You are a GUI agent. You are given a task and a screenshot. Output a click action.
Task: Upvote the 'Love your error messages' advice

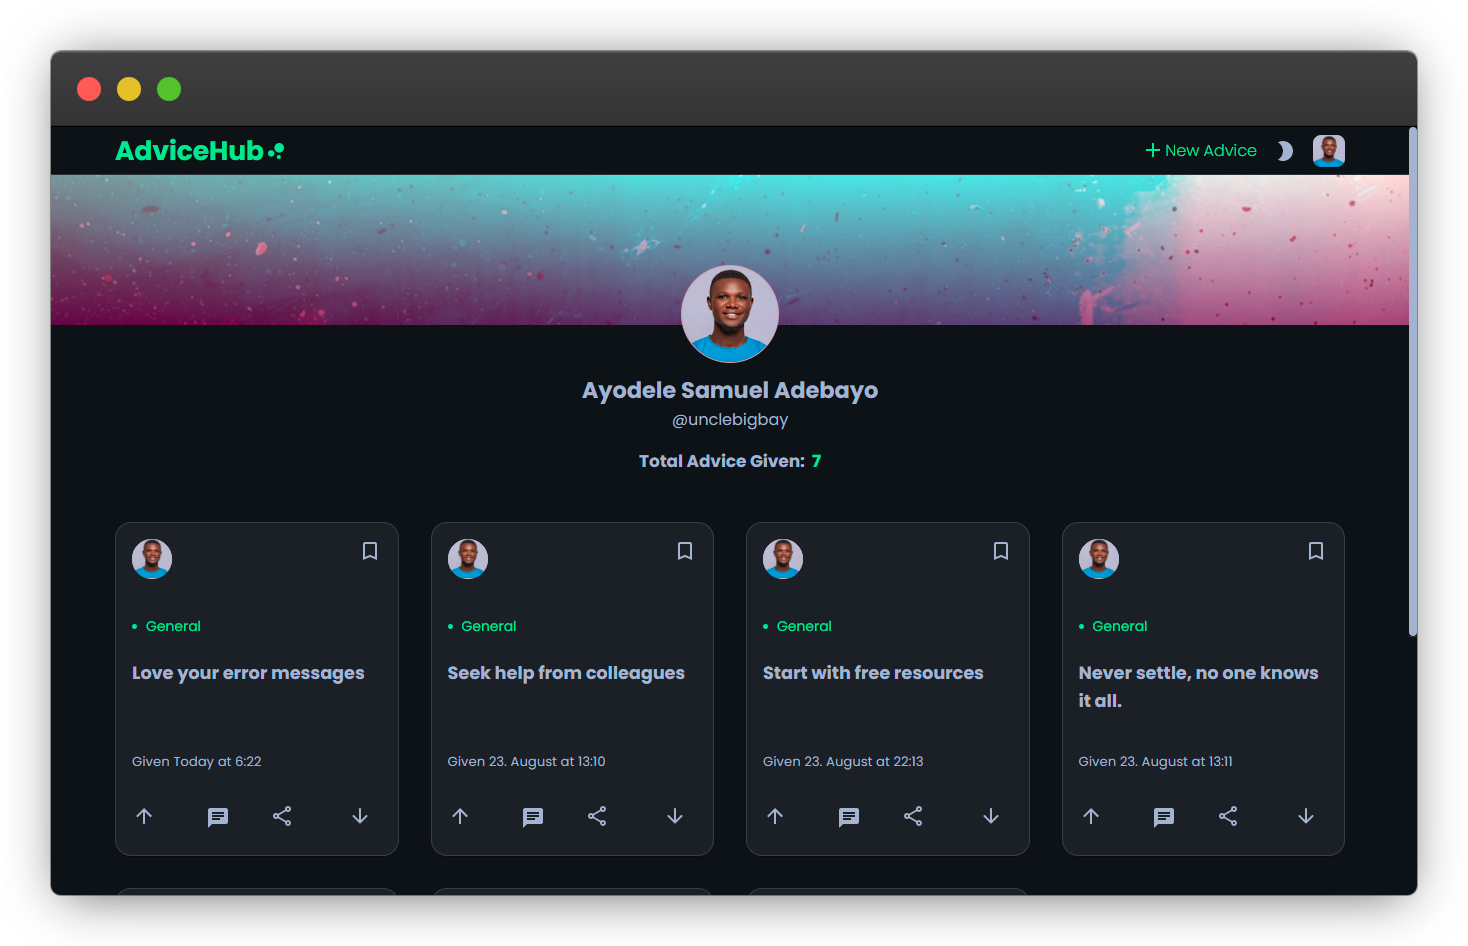(144, 816)
